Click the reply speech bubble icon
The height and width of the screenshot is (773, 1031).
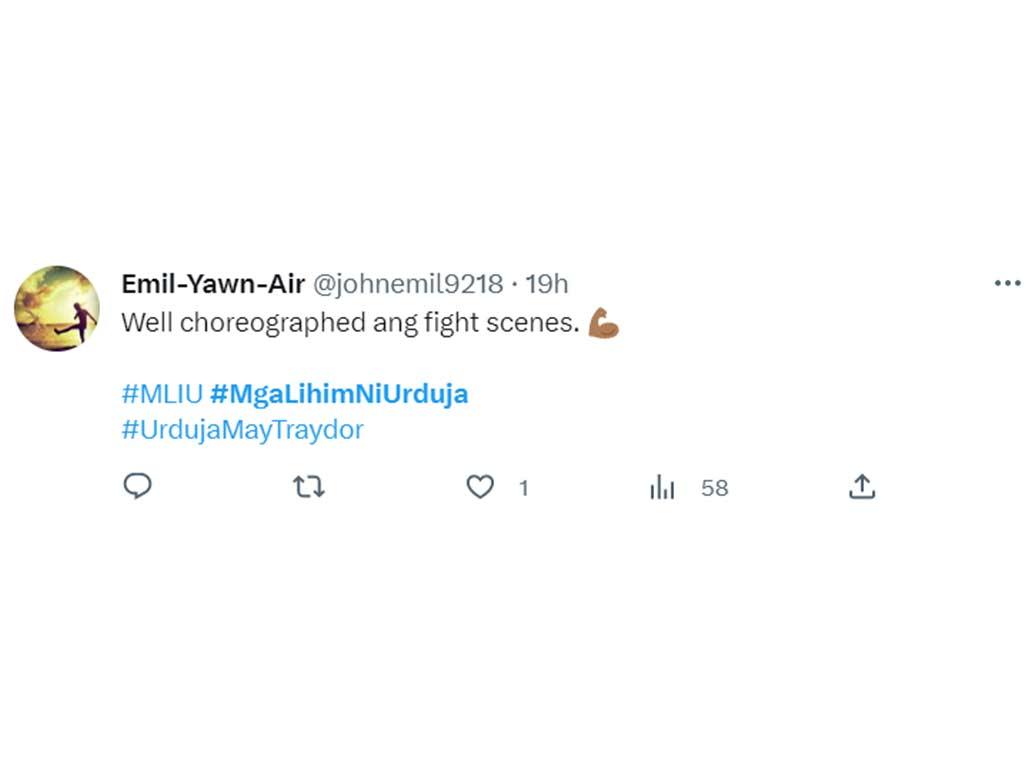click(137, 487)
